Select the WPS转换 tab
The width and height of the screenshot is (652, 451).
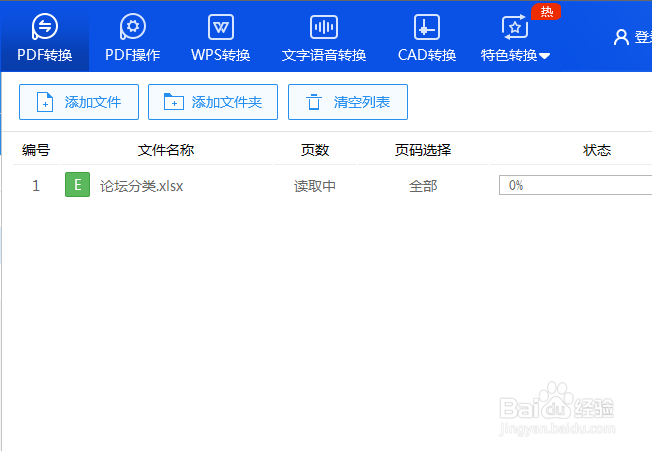pyautogui.click(x=220, y=37)
